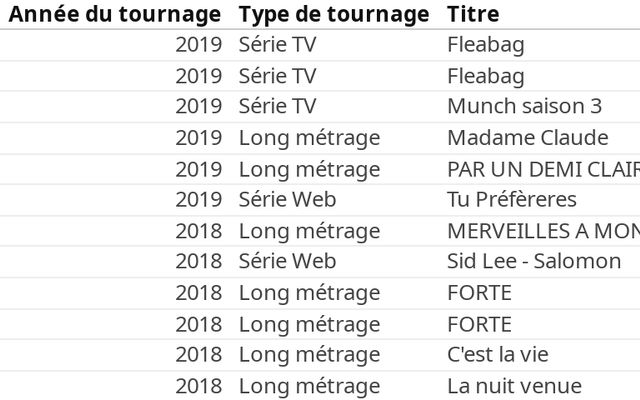Click the first Fleabag title cell
The image size is (640, 400).
[486, 45]
